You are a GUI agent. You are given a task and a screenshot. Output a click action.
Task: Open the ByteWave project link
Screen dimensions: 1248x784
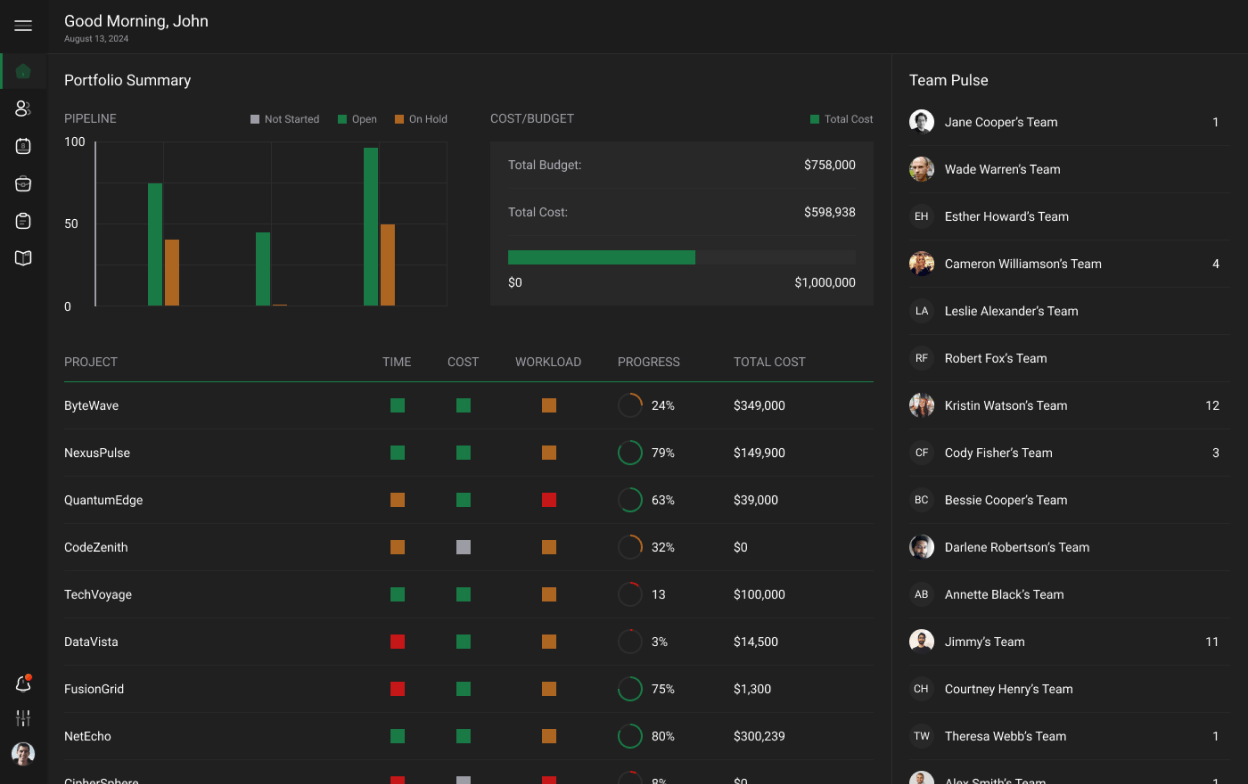[x=91, y=405]
